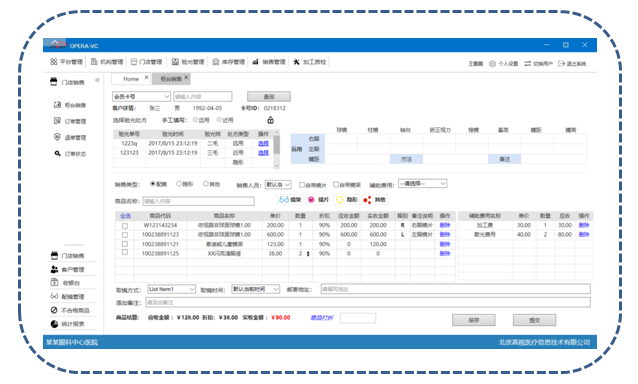638x384 pixels.
Task: Check the row W123143234 checkbox
Action: (x=125, y=226)
